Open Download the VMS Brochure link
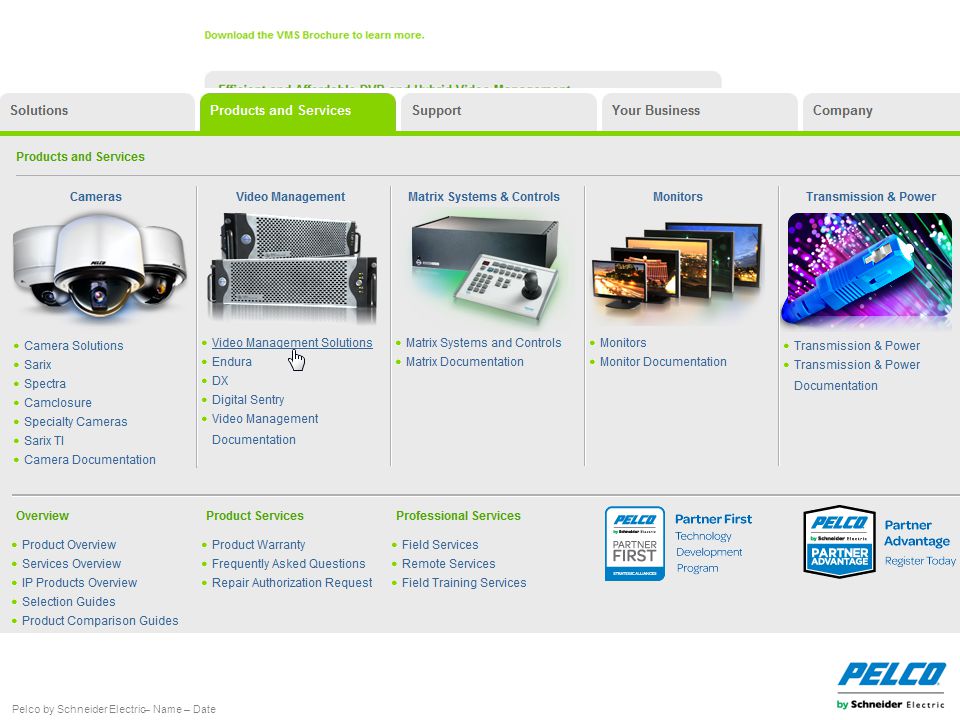 [314, 35]
